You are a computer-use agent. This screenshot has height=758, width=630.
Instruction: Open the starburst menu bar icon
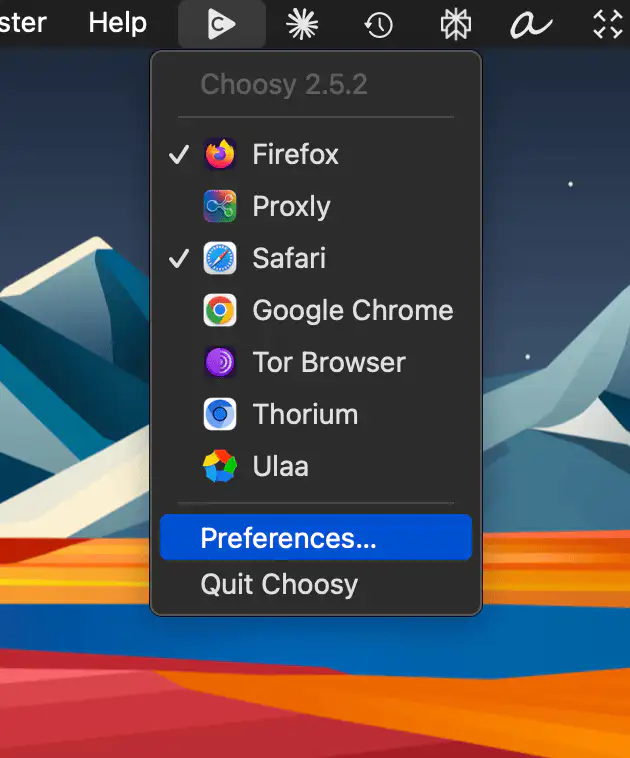[x=302, y=24]
